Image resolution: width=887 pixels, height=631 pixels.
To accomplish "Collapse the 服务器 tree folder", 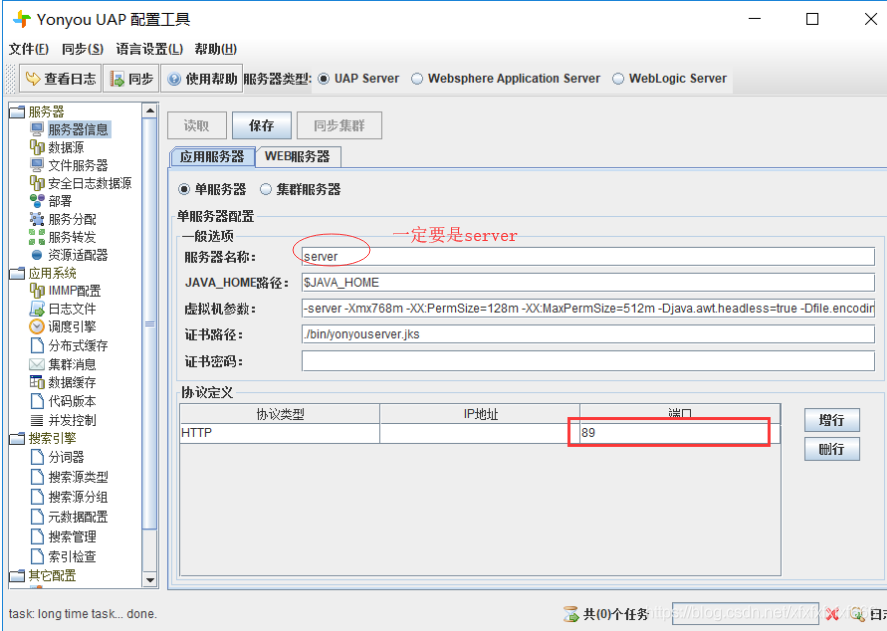I will tap(17, 111).
